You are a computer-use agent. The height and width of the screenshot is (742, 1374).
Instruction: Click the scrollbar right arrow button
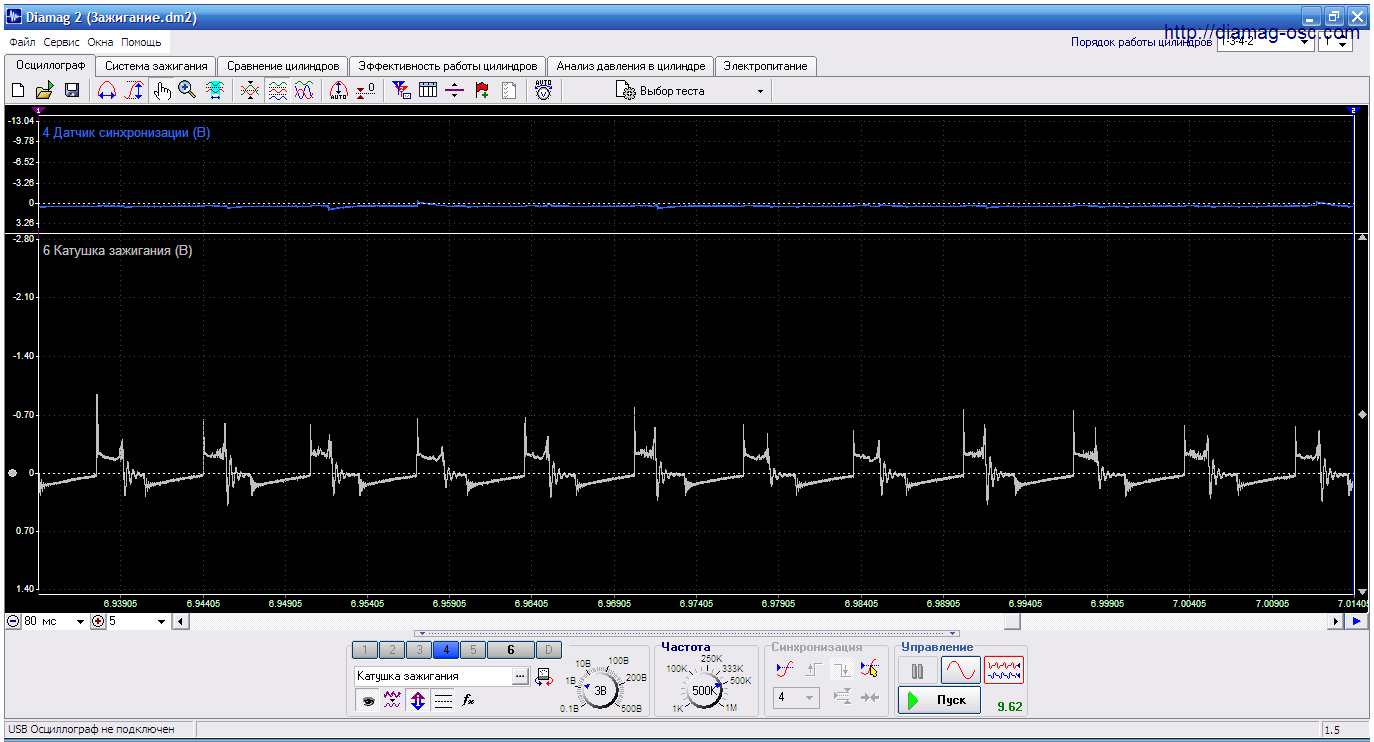tap(1336, 622)
